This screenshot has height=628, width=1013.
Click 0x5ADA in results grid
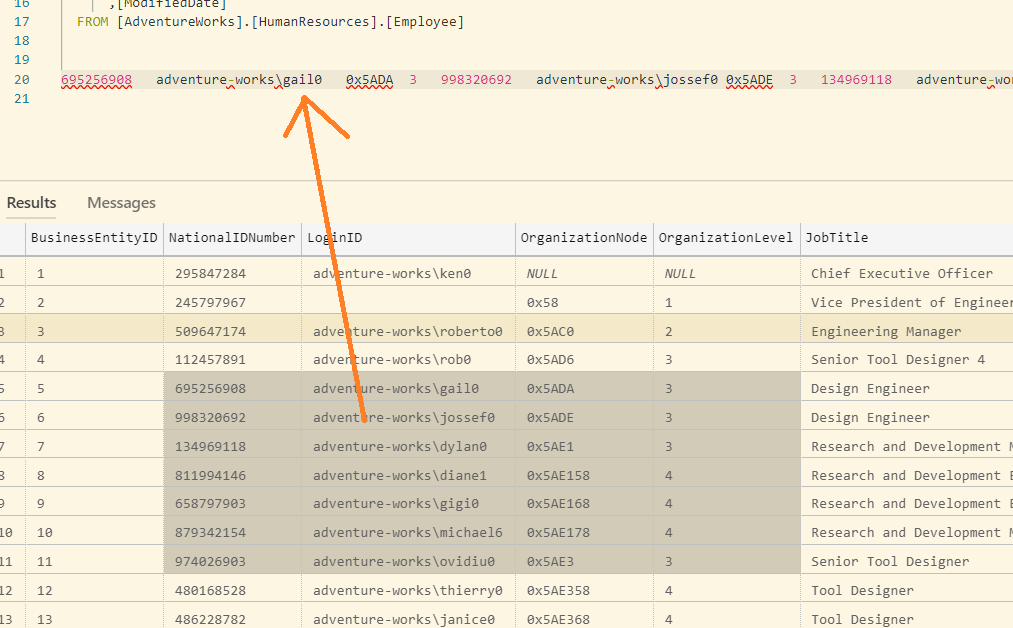point(585,388)
